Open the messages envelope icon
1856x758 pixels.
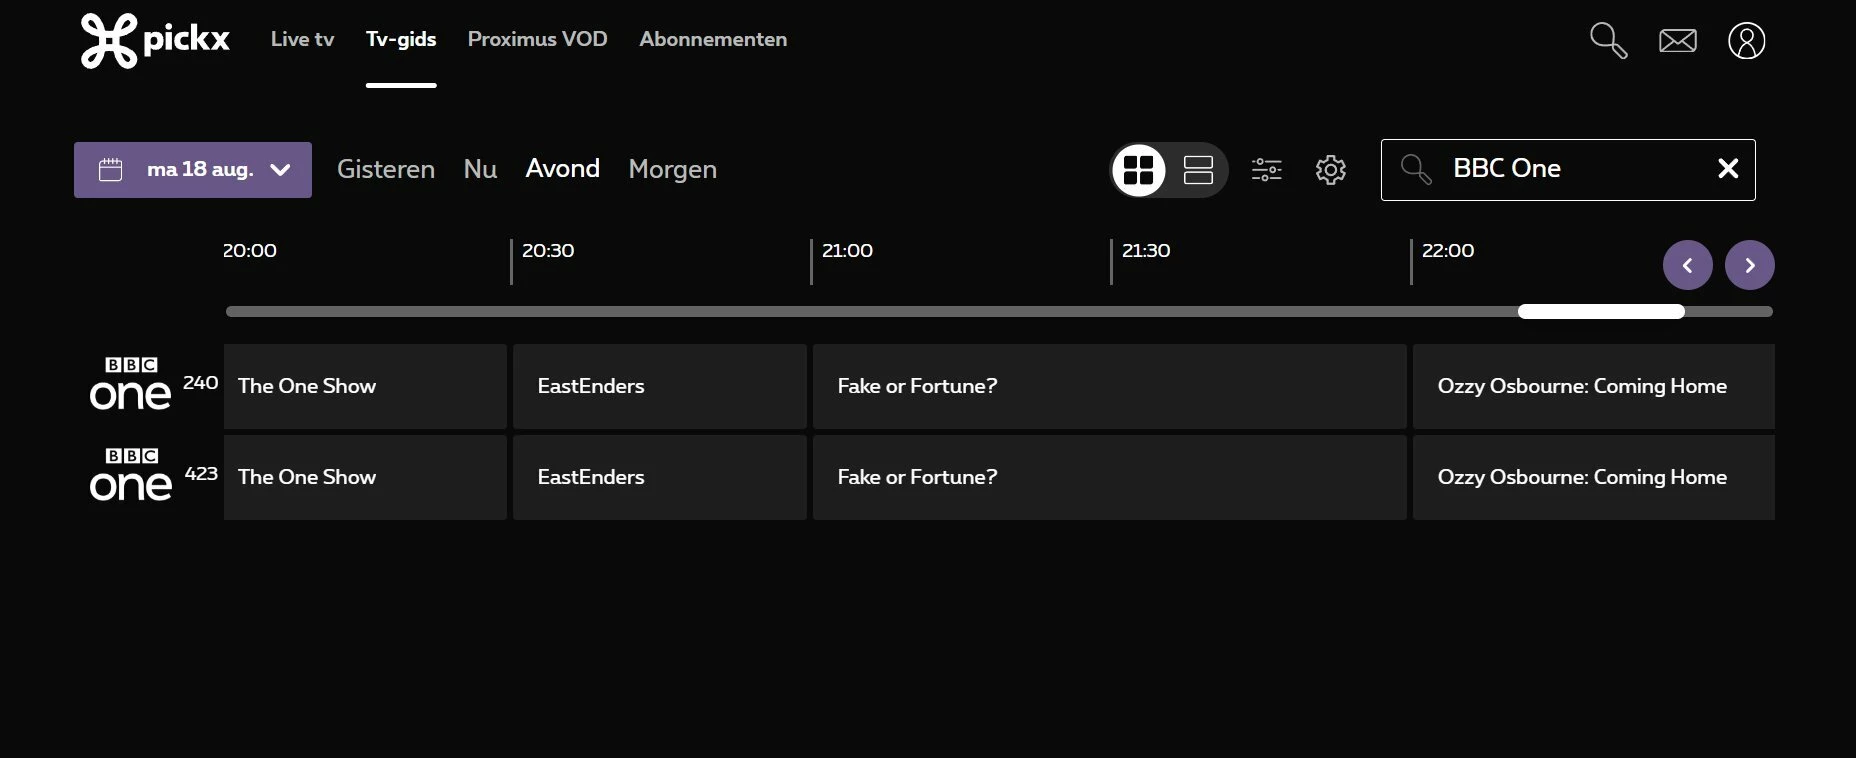pos(1677,40)
